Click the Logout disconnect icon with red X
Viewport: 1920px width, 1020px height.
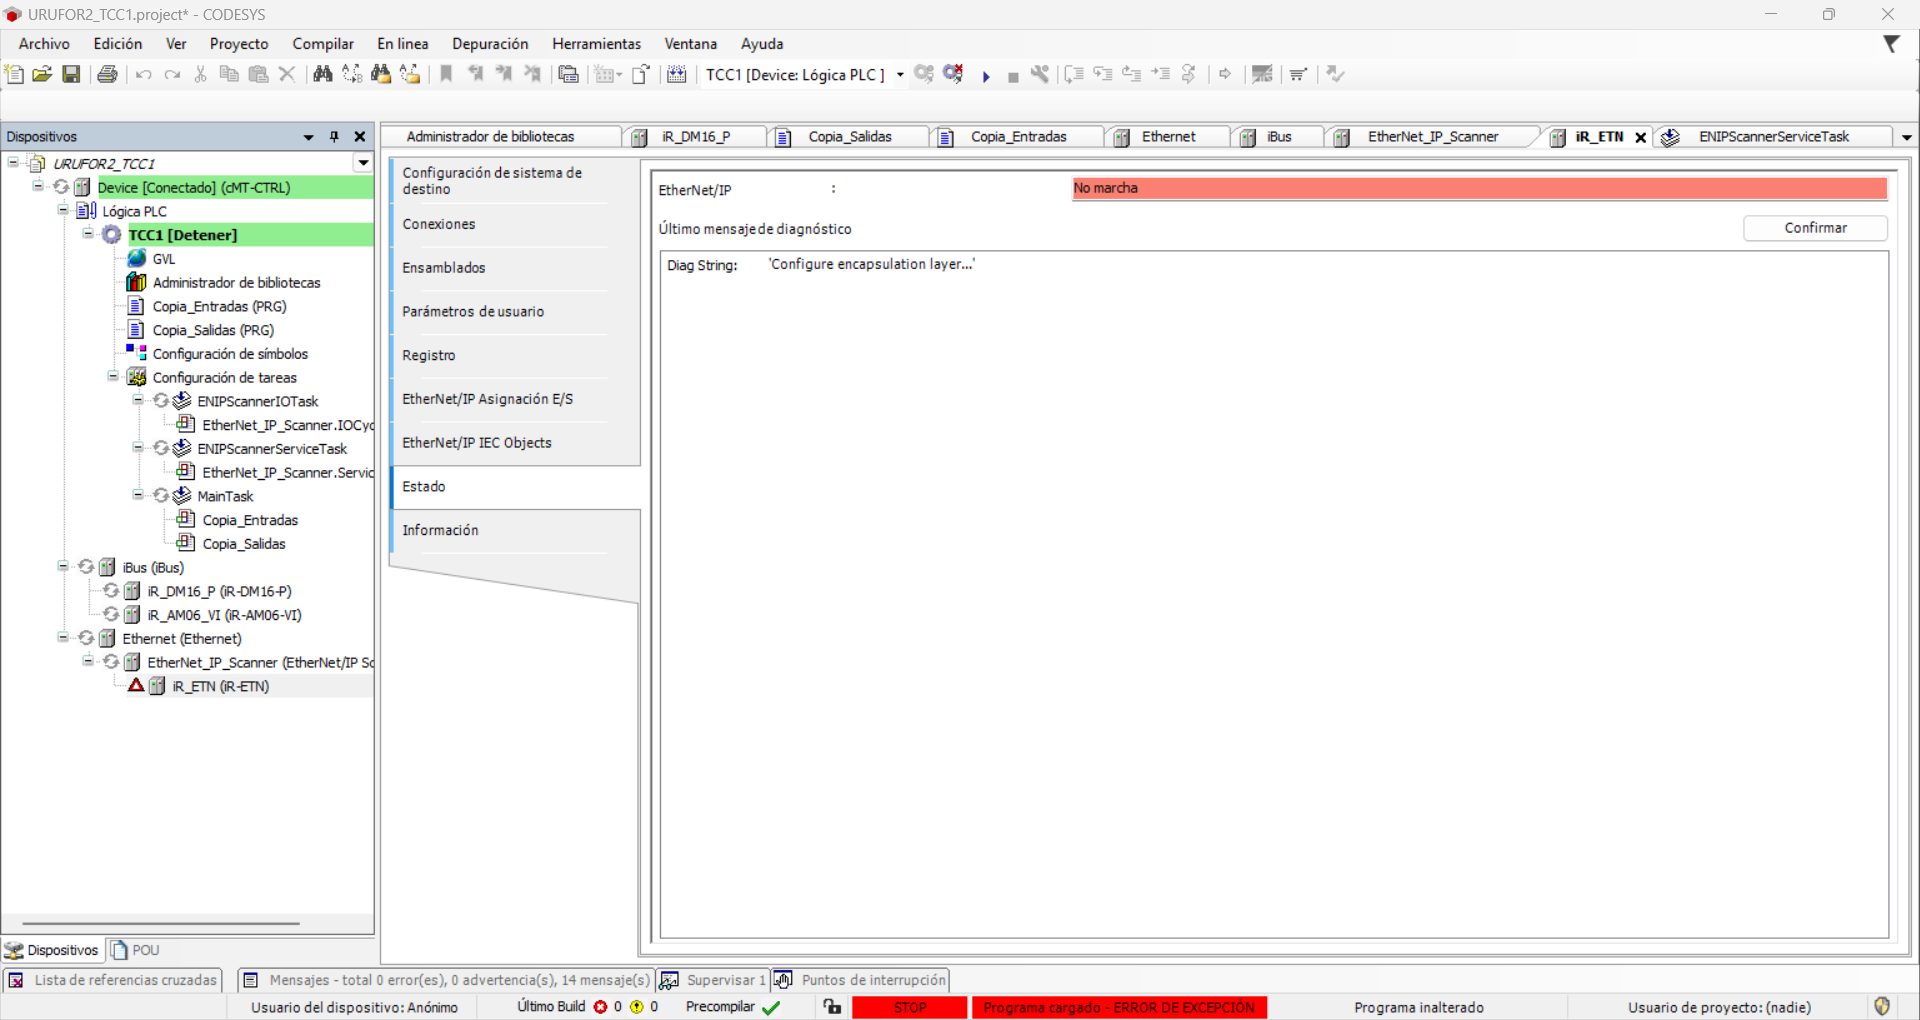(x=953, y=74)
